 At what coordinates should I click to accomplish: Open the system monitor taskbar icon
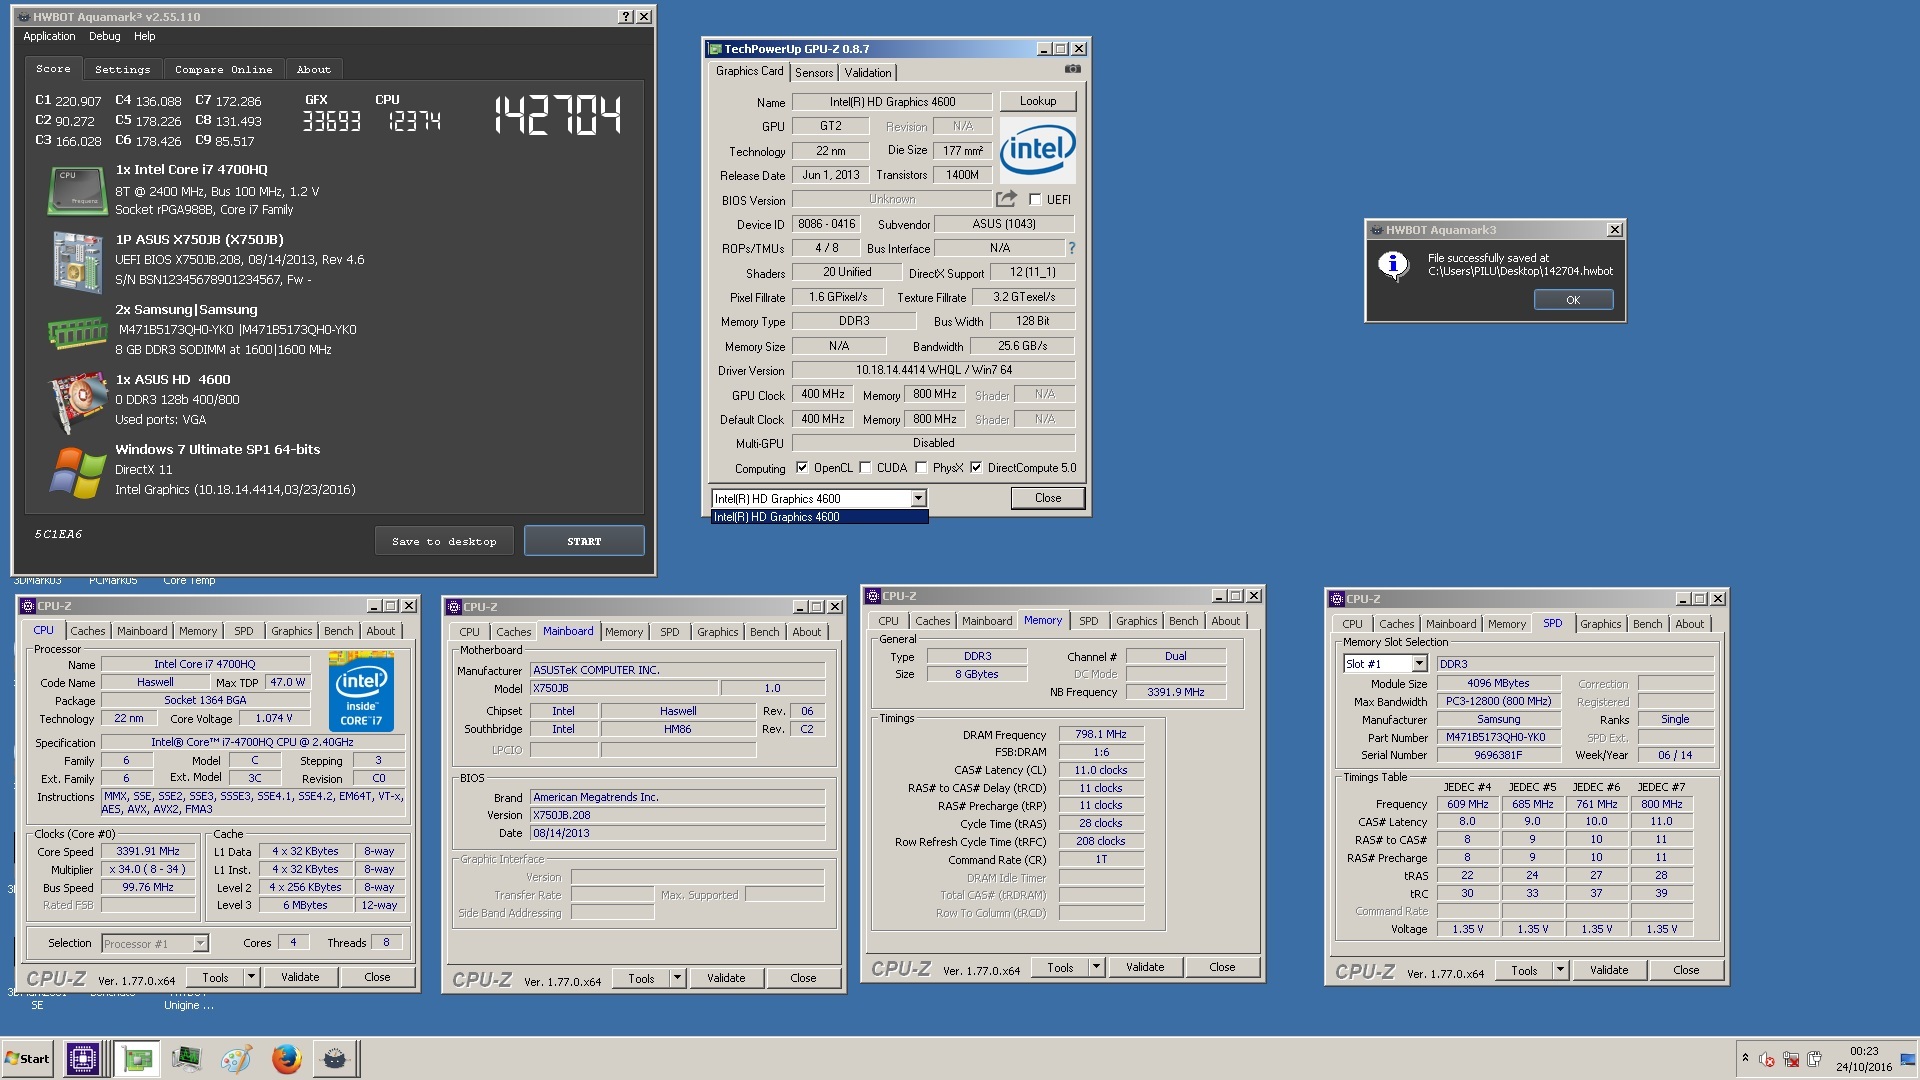(x=187, y=1059)
